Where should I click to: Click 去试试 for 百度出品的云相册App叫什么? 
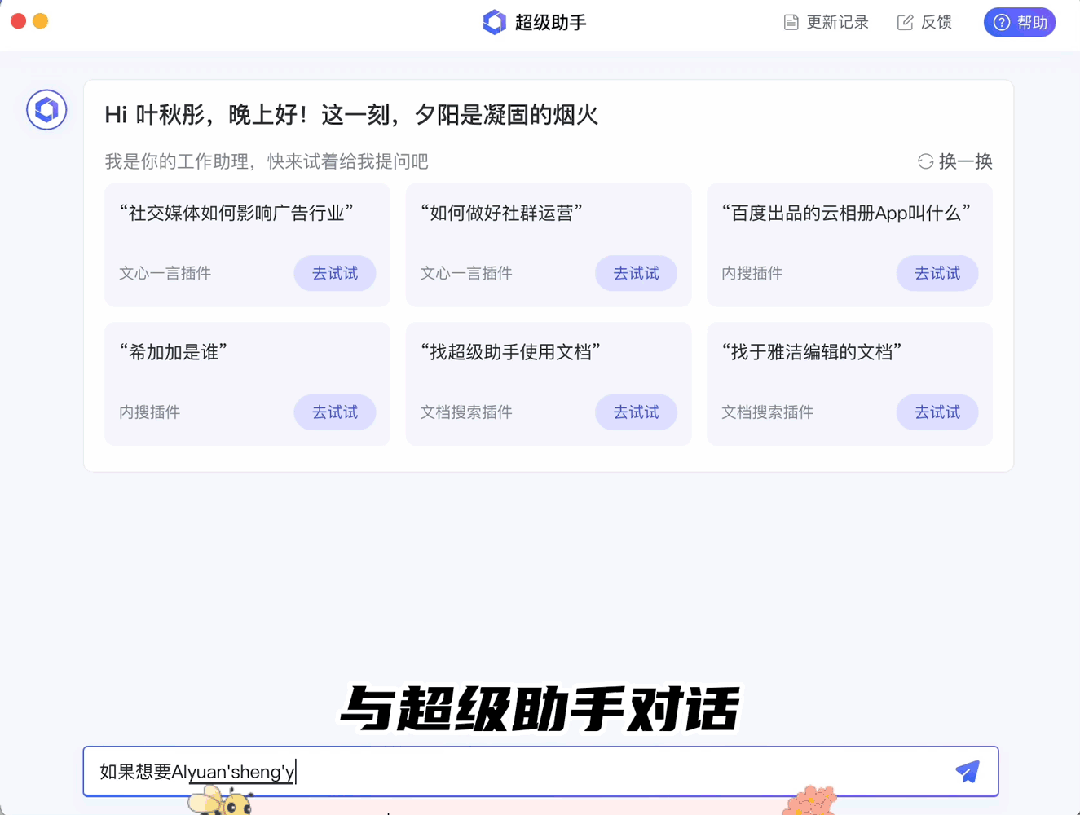tap(937, 273)
